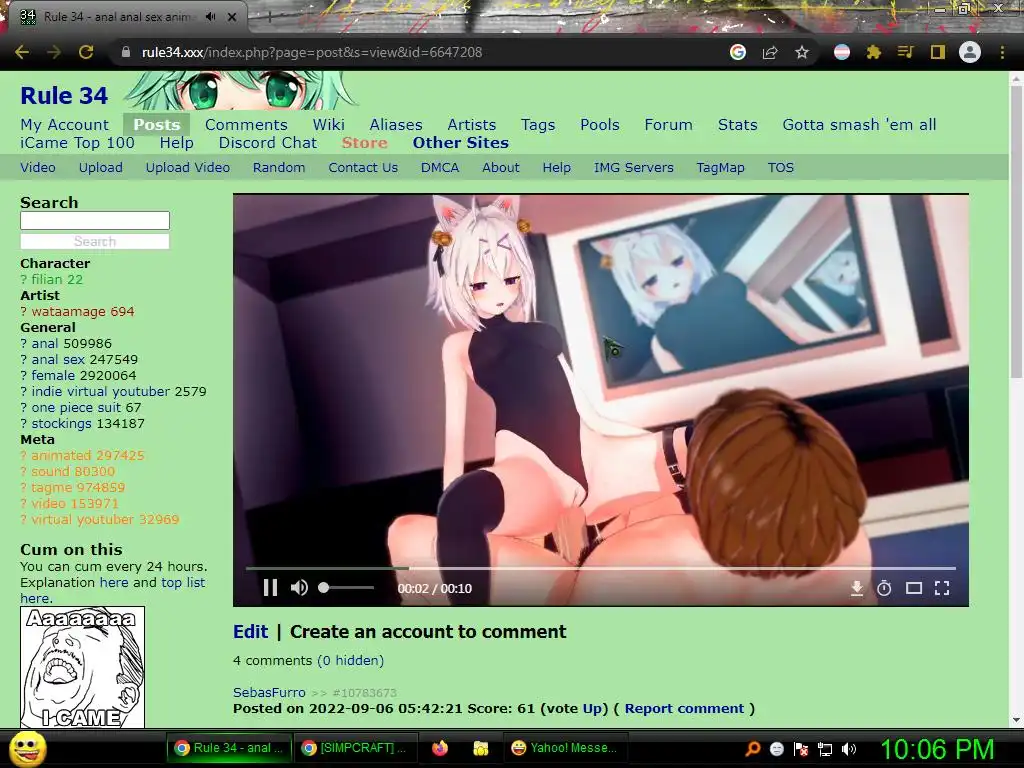Screen dimensions: 1024x768
Task: Open the extensions puzzle icon
Action: point(874,52)
